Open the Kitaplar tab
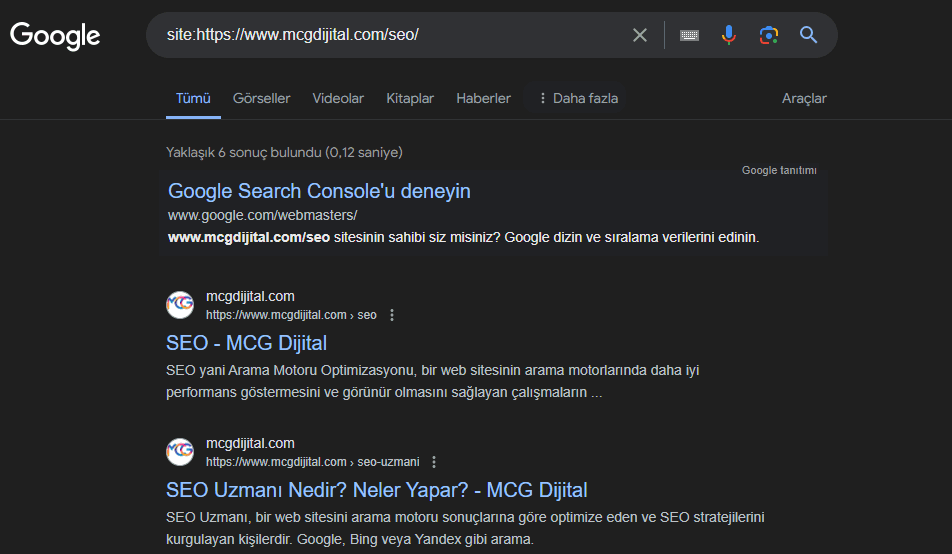This screenshot has height=554, width=952. click(410, 98)
